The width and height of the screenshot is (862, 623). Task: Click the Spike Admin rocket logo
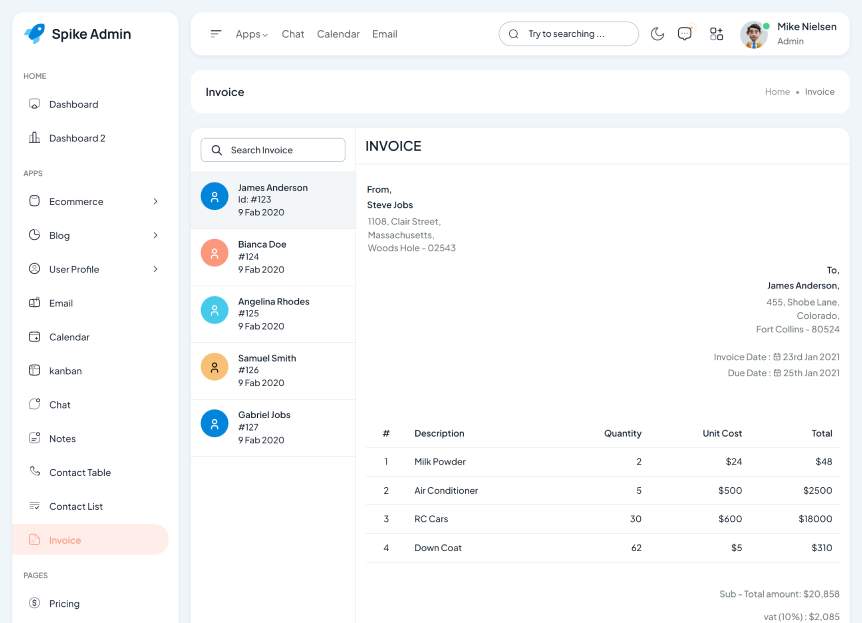[35, 34]
